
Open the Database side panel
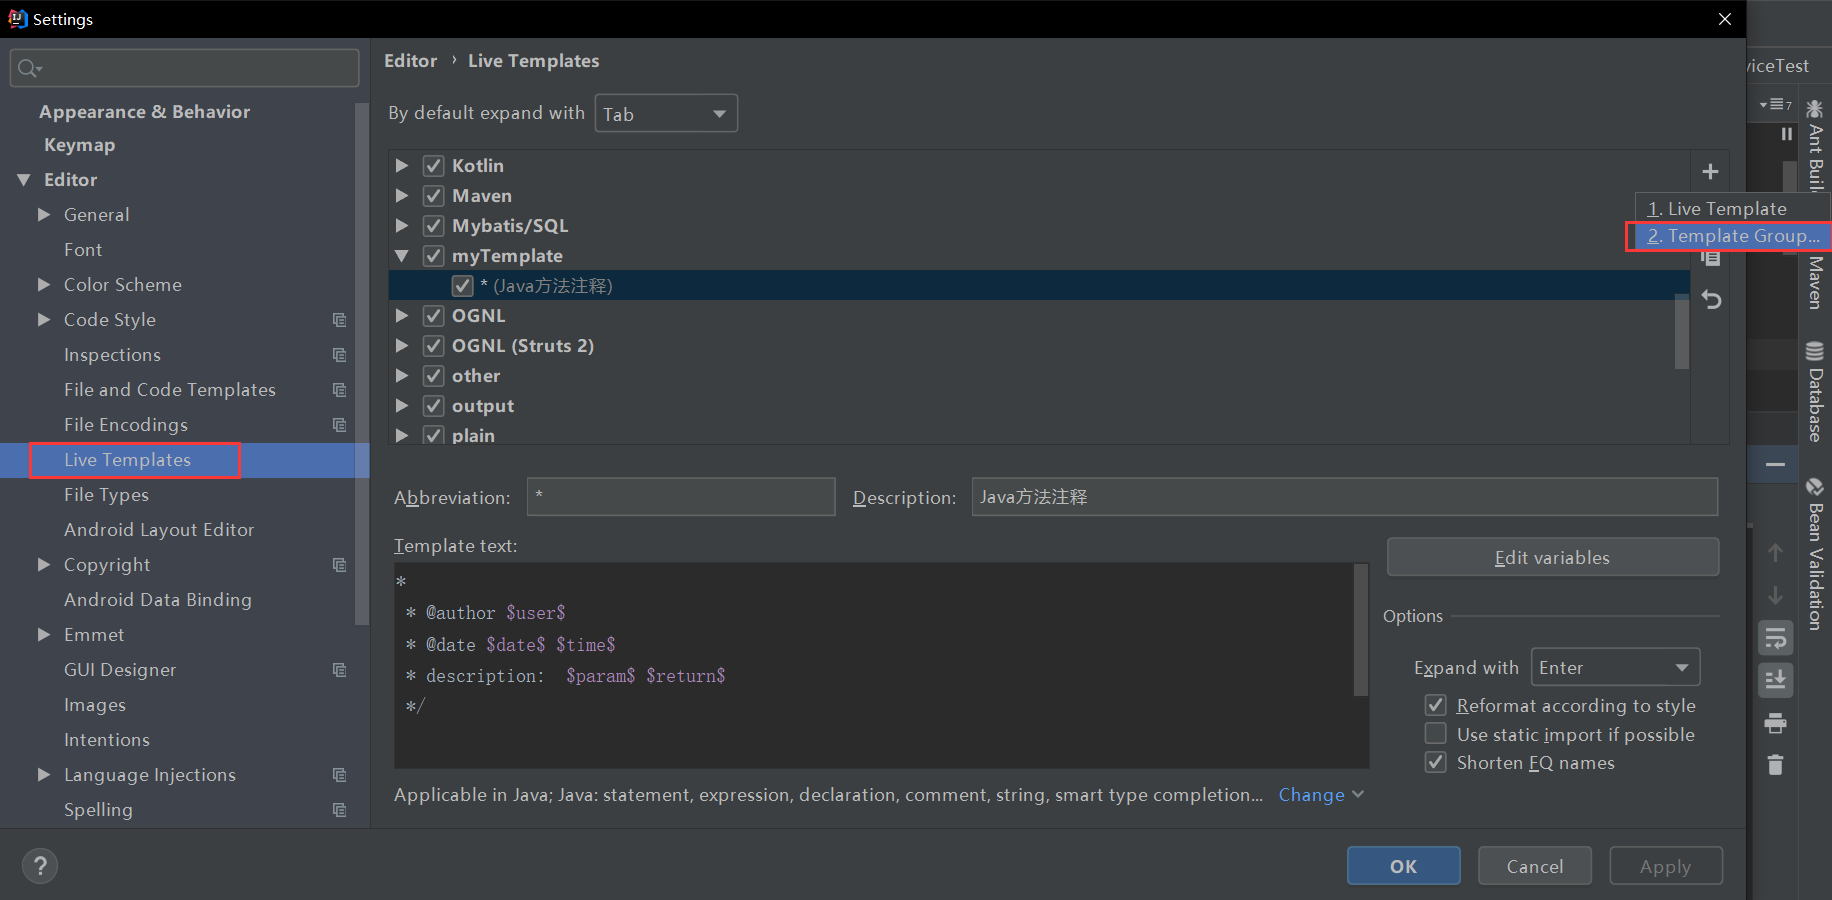click(1815, 391)
